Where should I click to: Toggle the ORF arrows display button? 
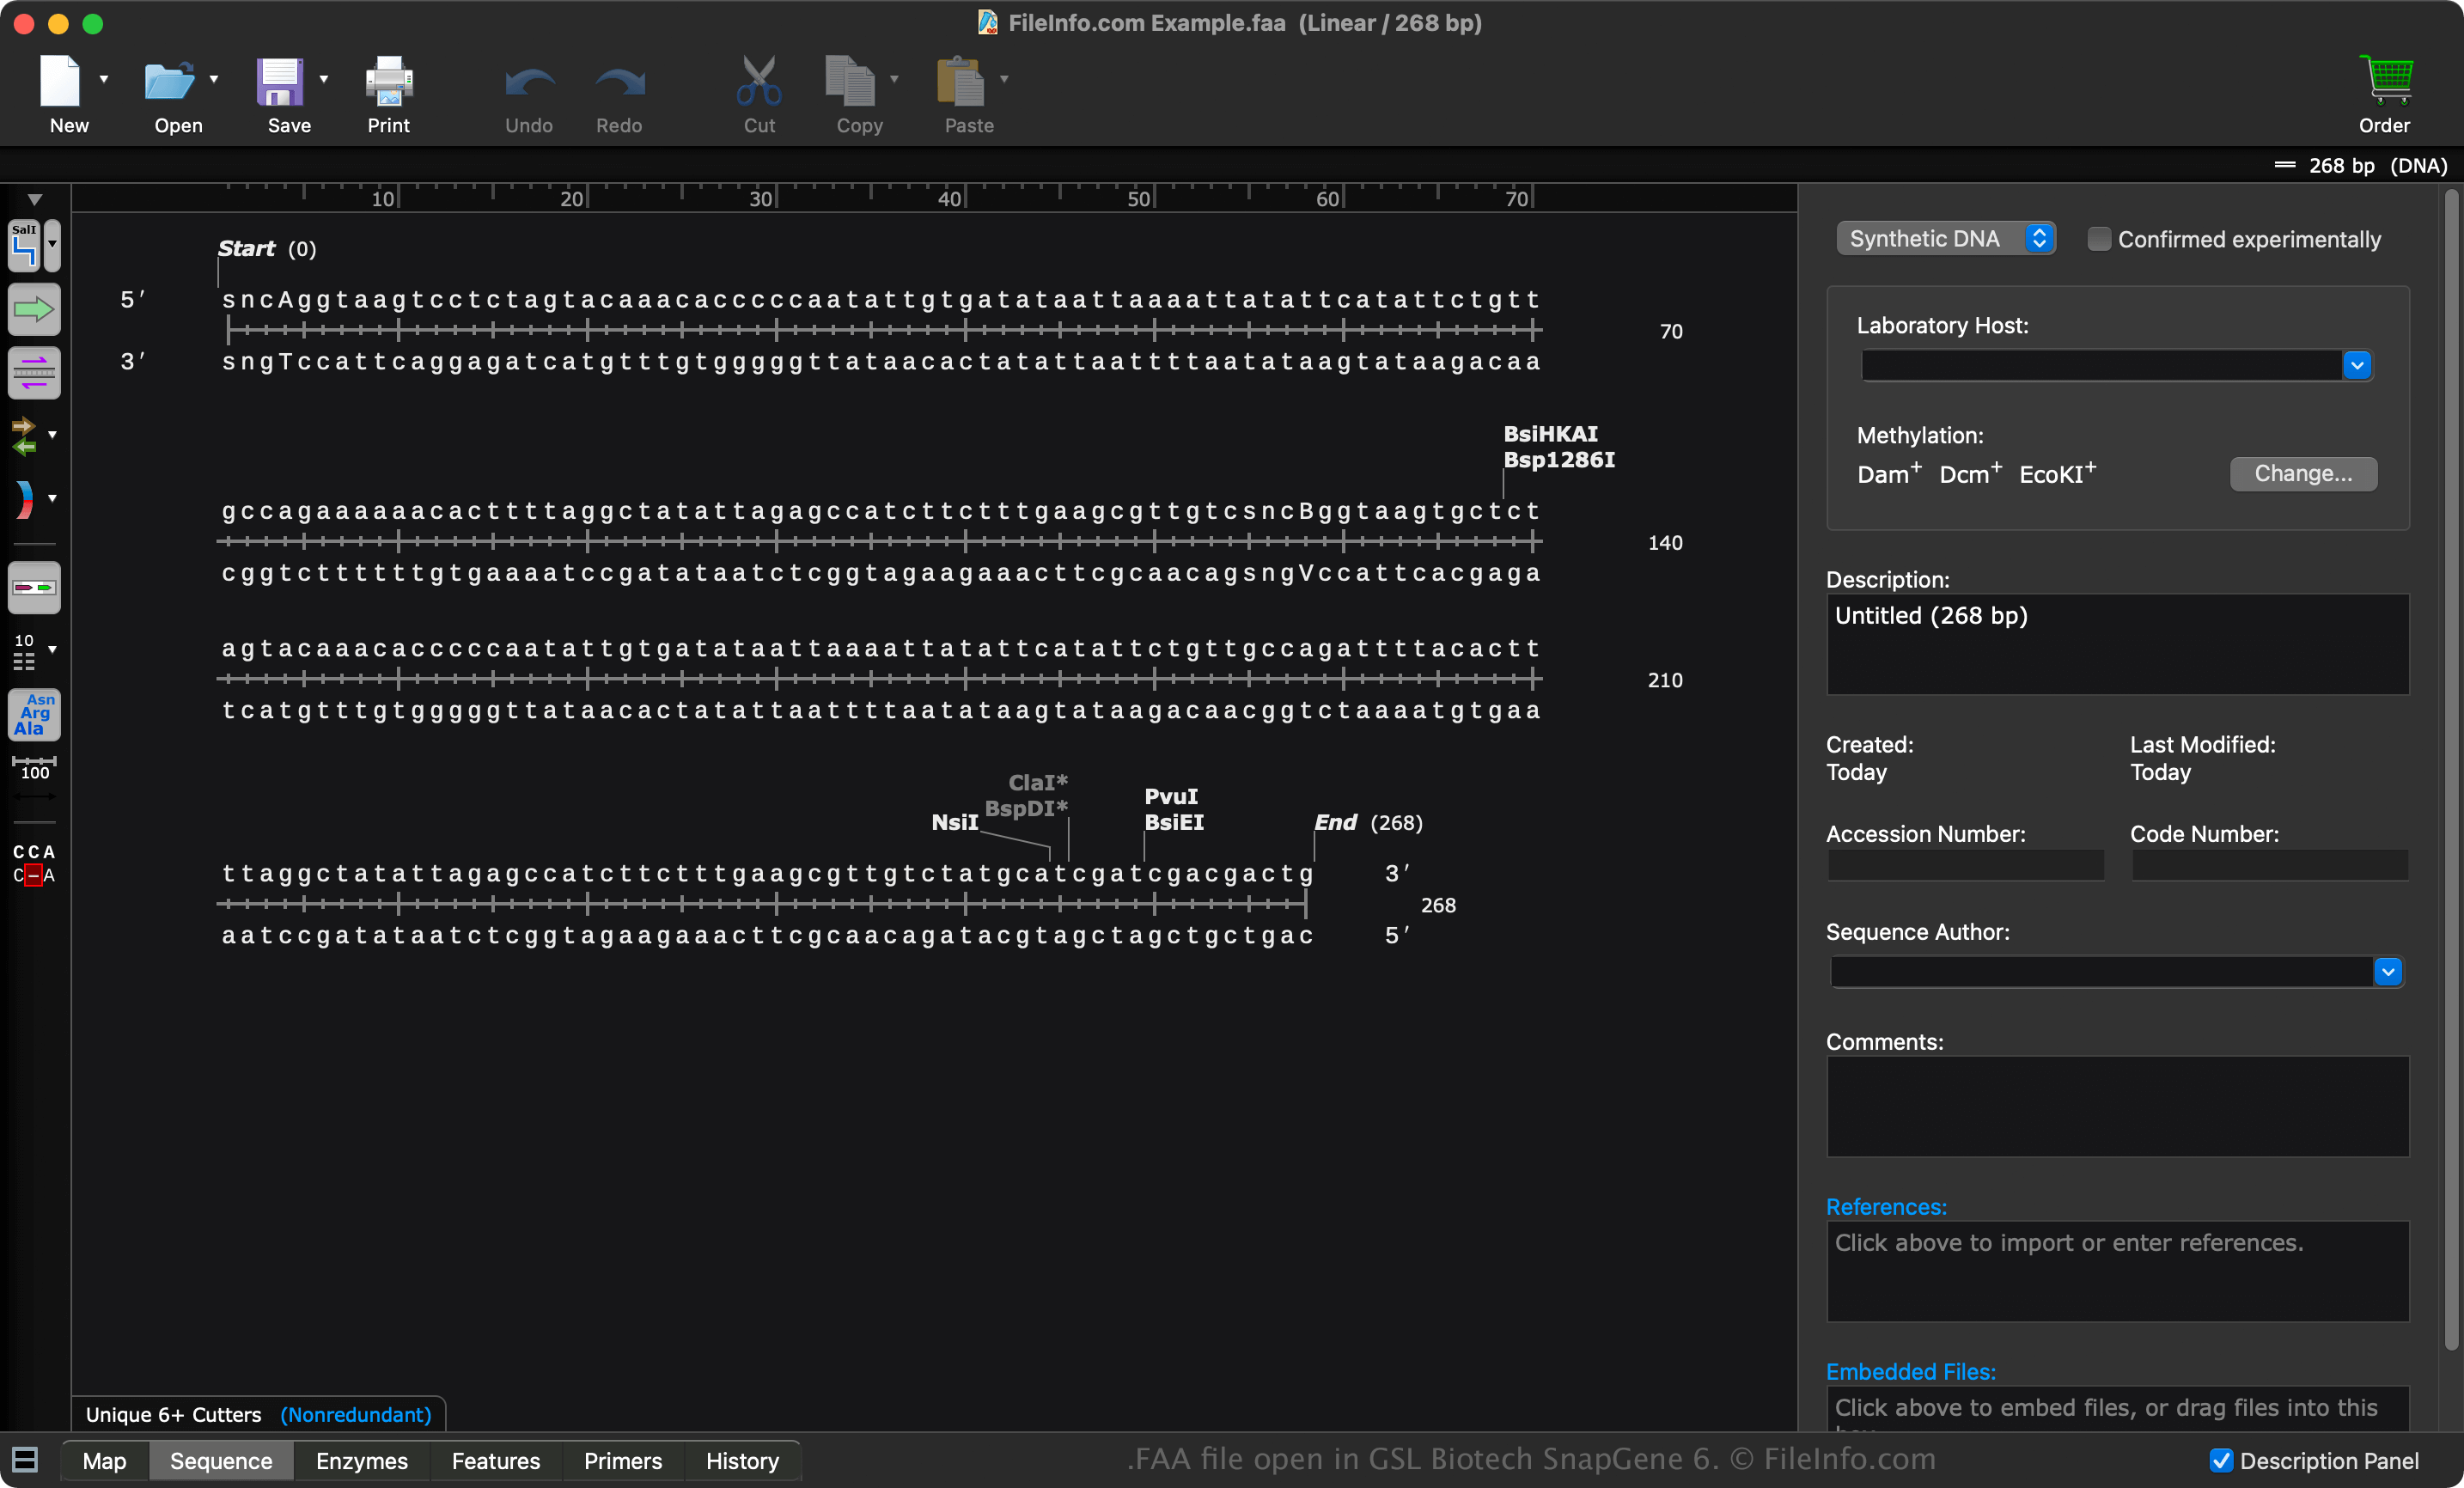click(x=24, y=436)
